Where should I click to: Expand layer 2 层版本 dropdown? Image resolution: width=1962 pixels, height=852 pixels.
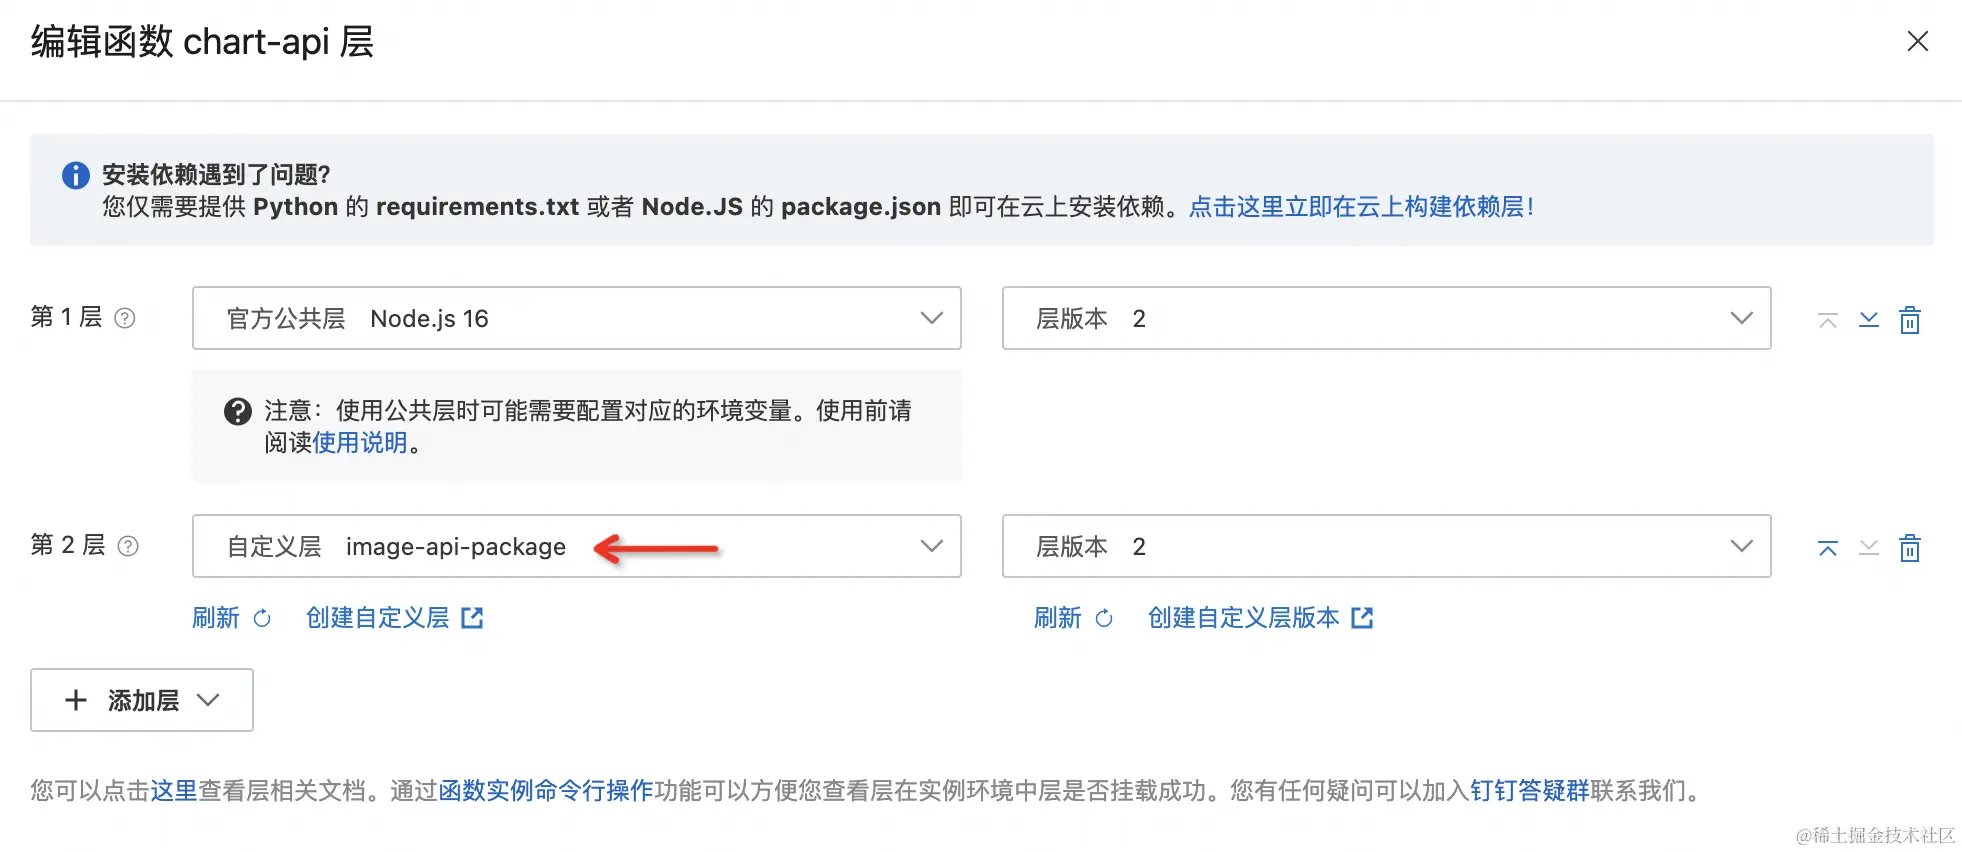coord(1386,546)
